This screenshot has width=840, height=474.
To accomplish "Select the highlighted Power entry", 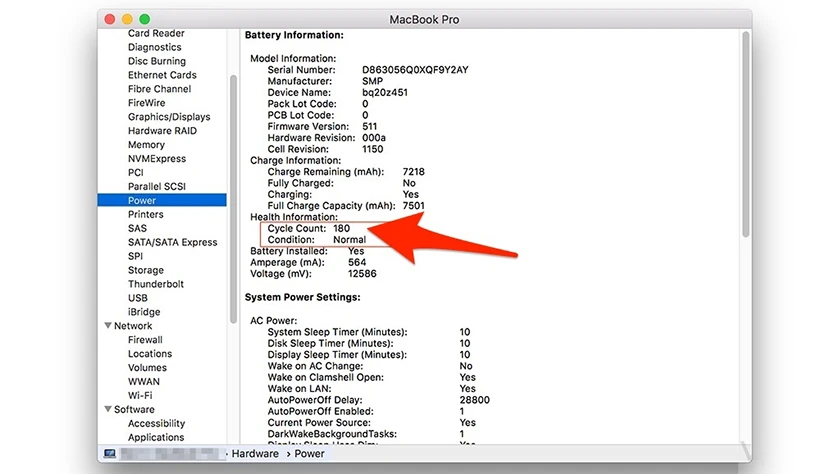I will 162,200.
